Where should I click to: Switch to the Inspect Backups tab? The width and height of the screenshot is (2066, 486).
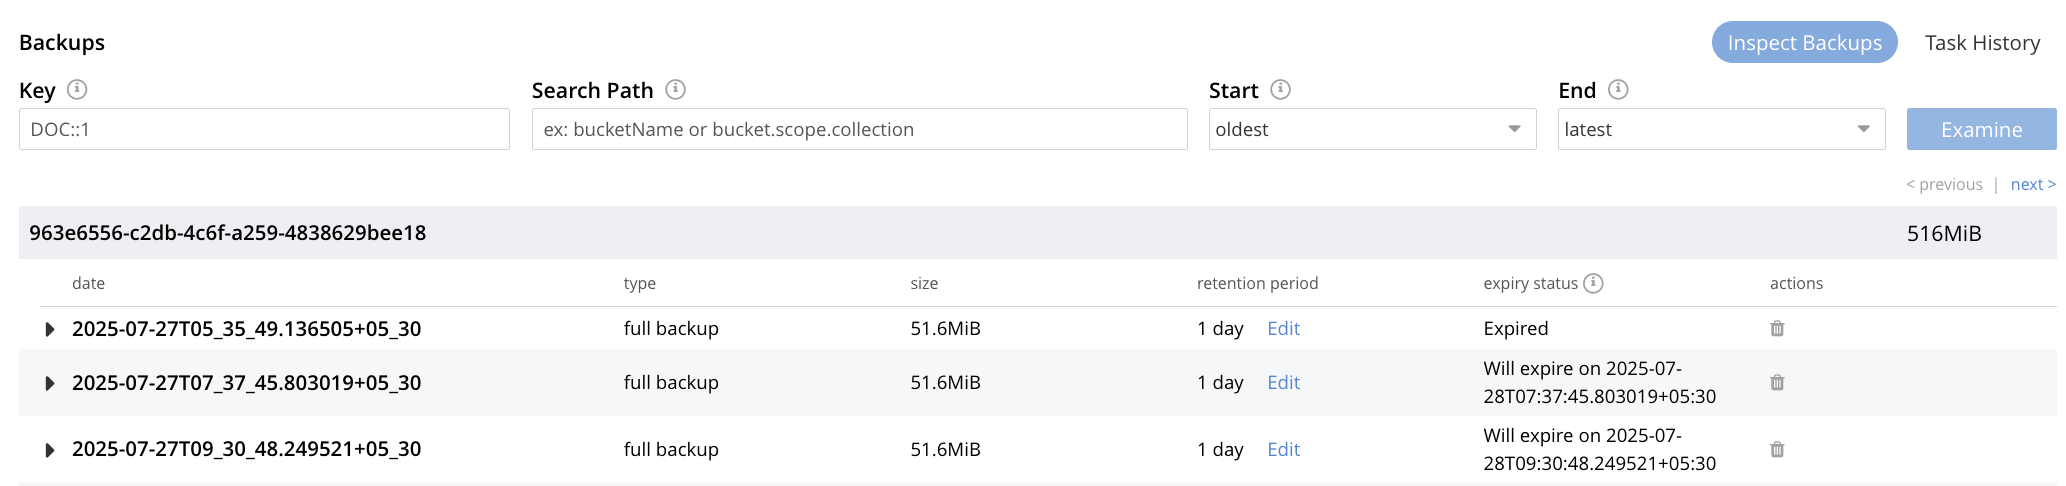(1804, 43)
